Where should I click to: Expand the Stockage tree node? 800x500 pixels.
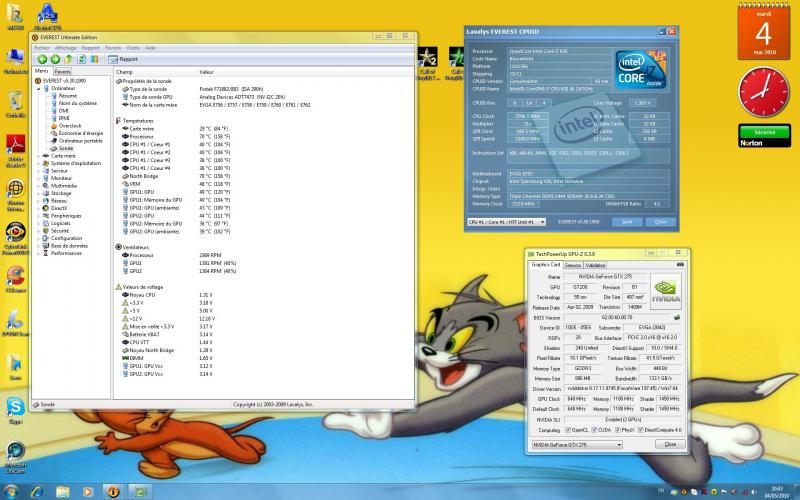[x=38, y=193]
